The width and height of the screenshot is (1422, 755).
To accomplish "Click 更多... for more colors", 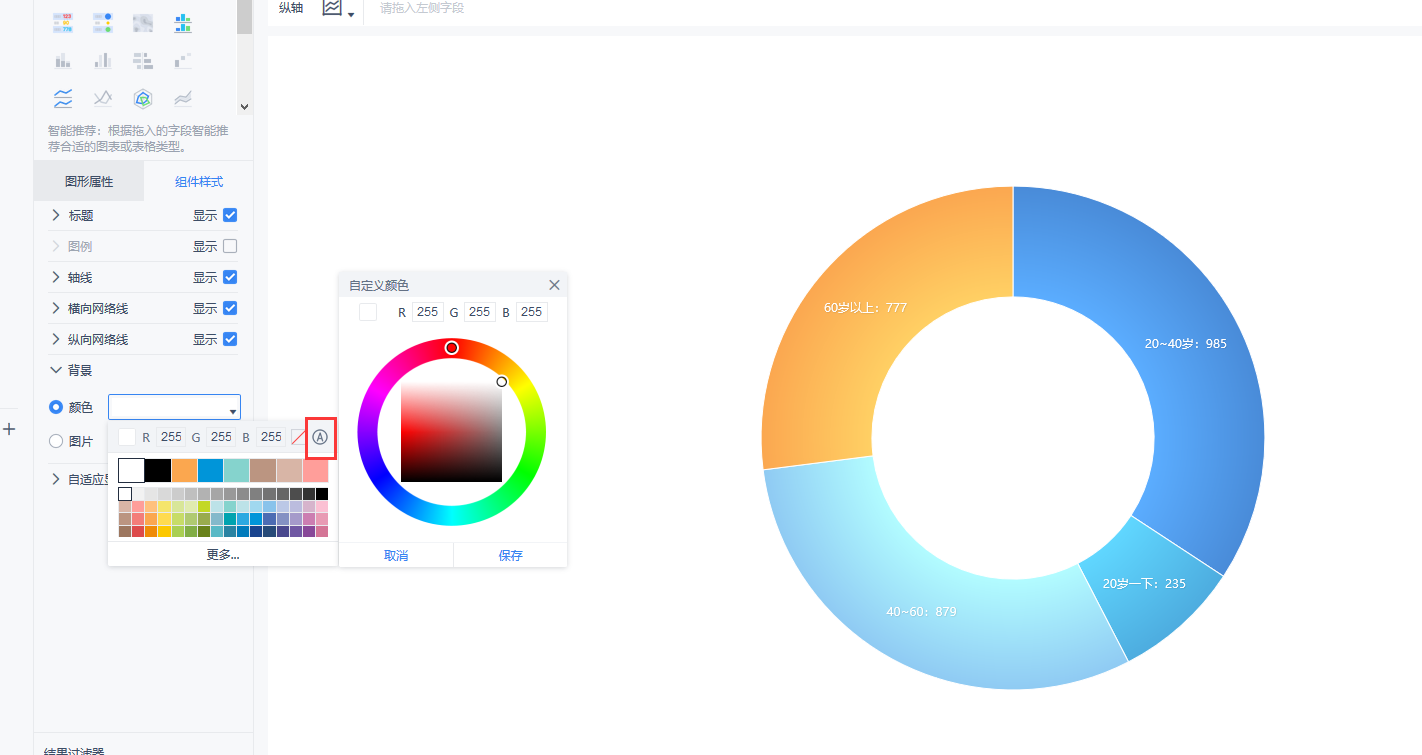I will tap(223, 554).
